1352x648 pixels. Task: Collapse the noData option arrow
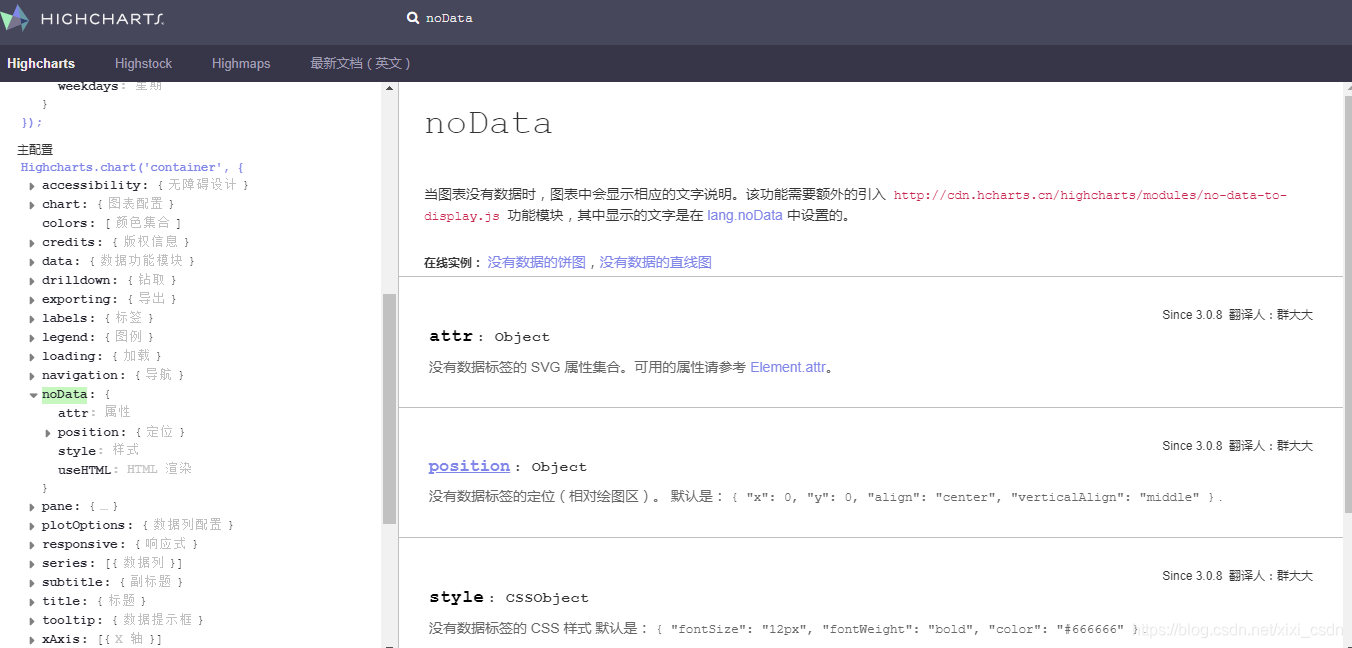[x=33, y=395]
